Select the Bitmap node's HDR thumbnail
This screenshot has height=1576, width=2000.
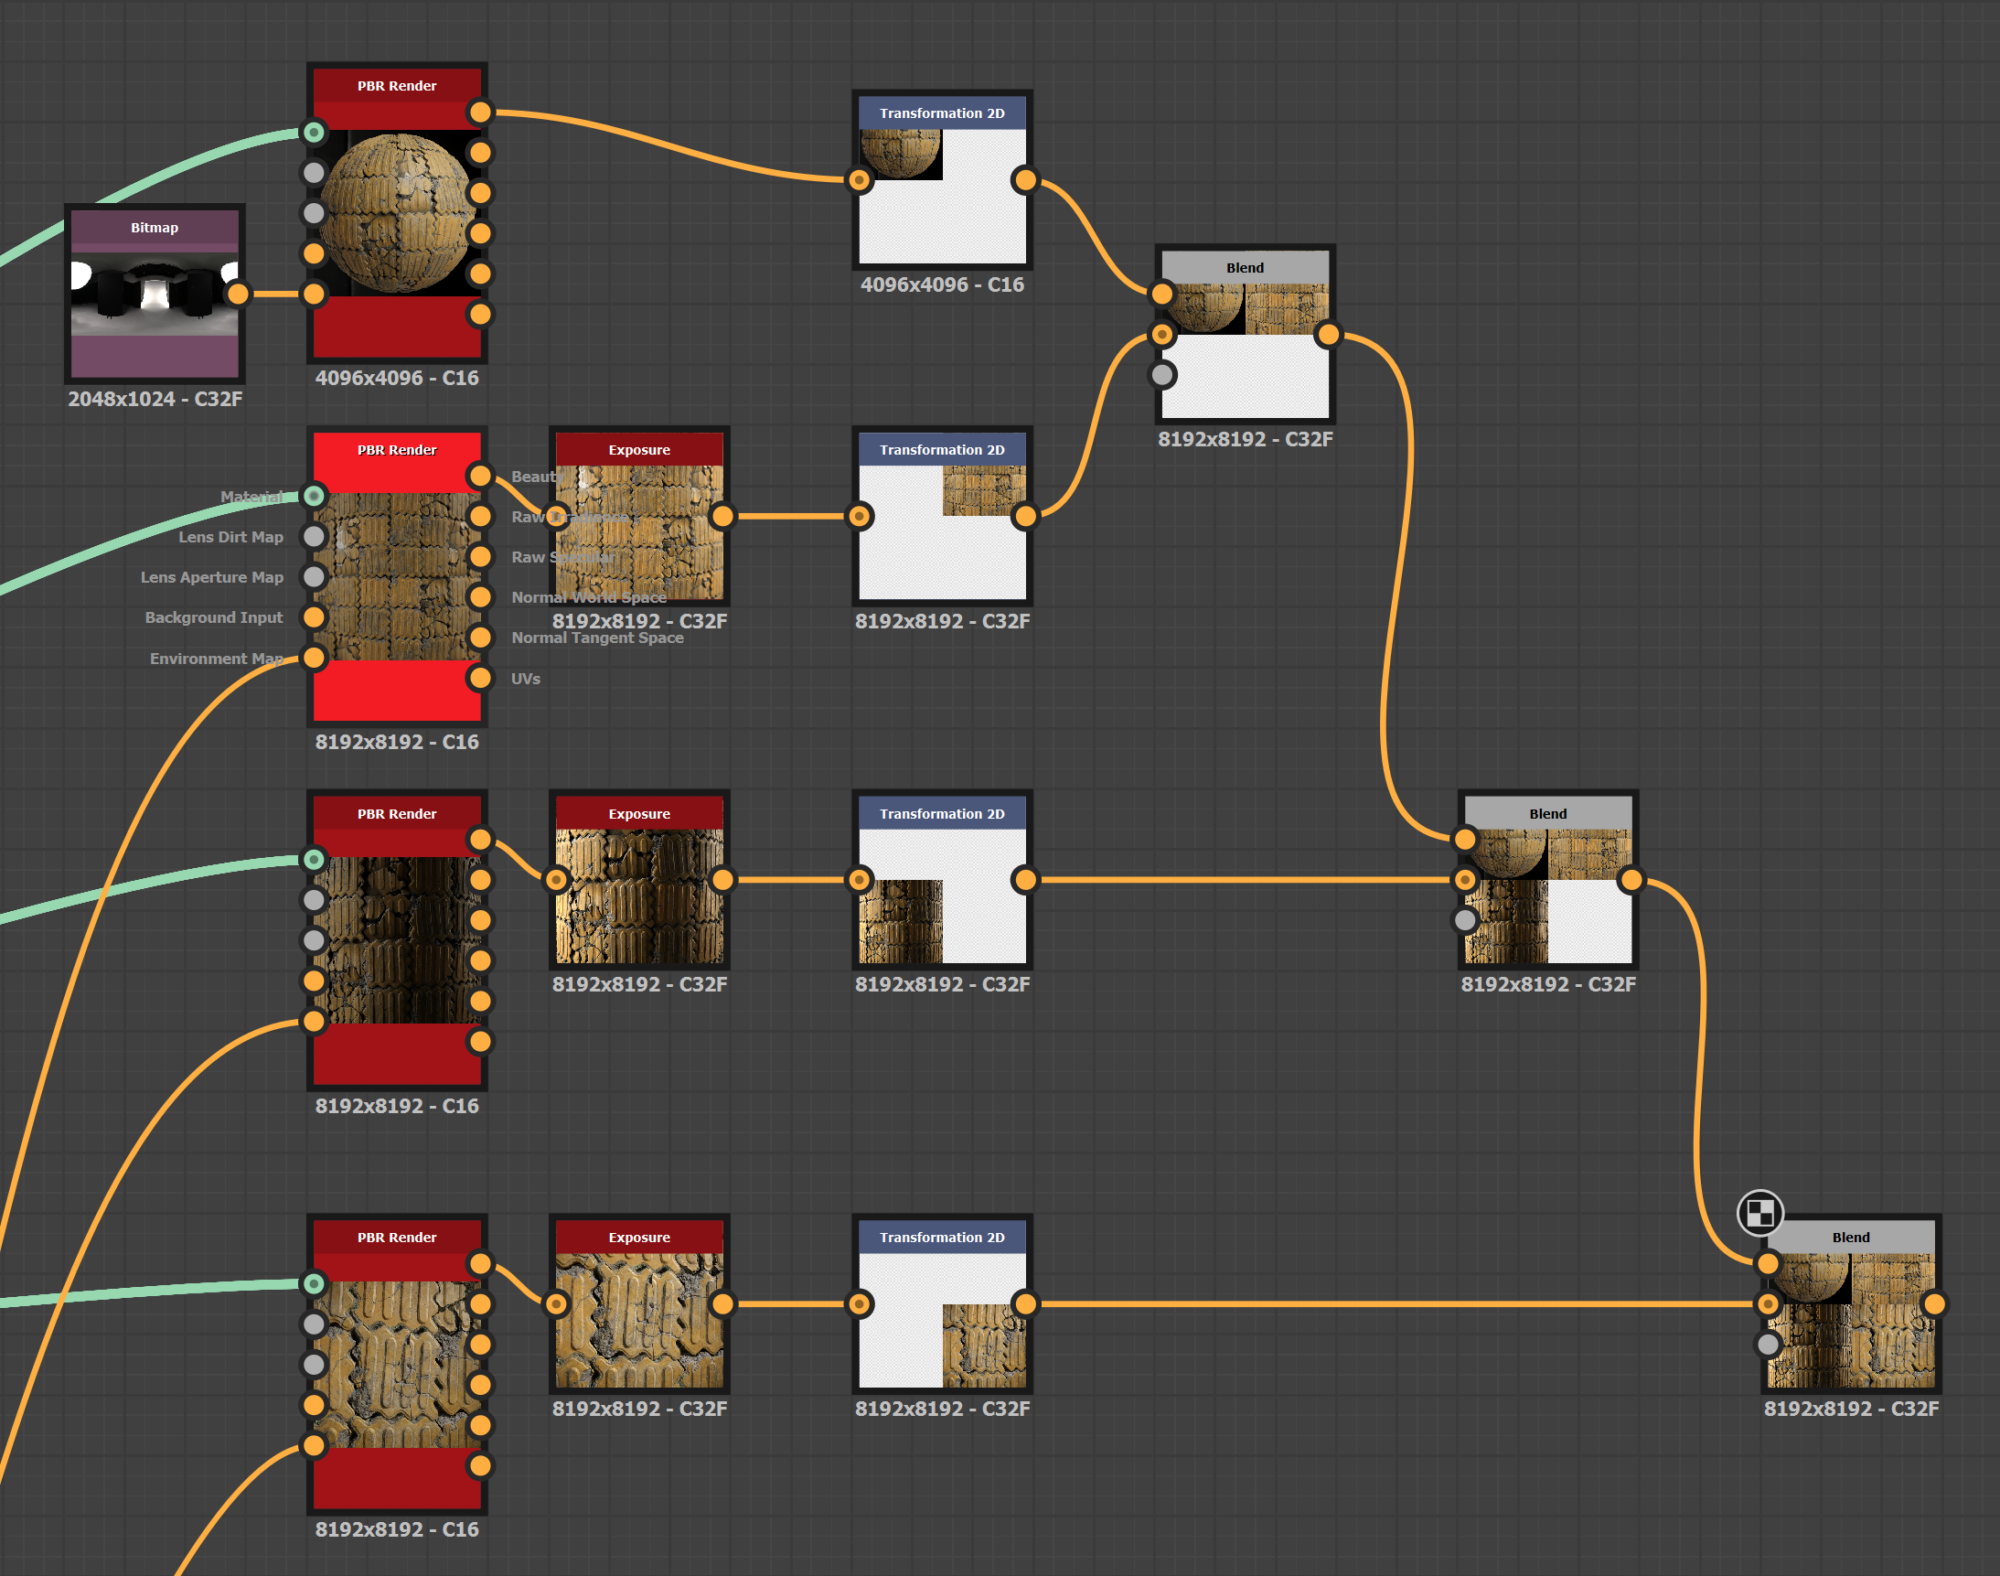(x=154, y=295)
